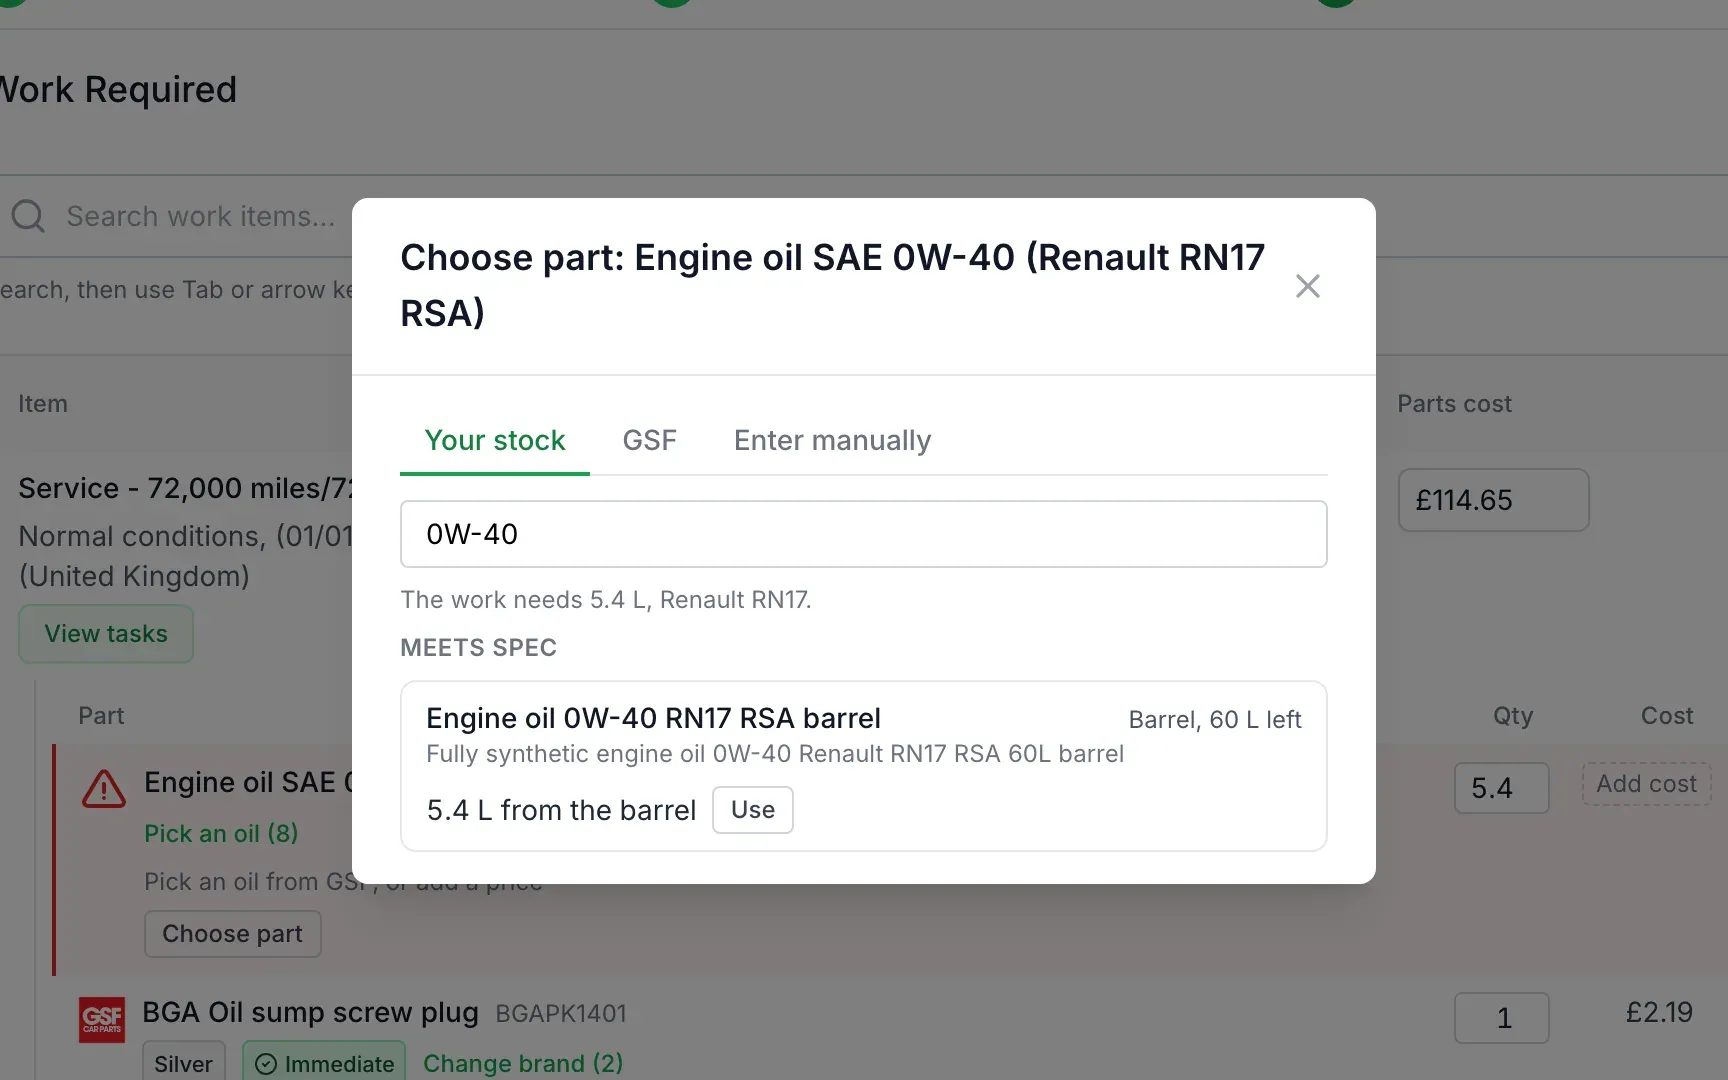Use 5.4 L from the barrel
This screenshot has height=1080, width=1728.
[x=752, y=810]
